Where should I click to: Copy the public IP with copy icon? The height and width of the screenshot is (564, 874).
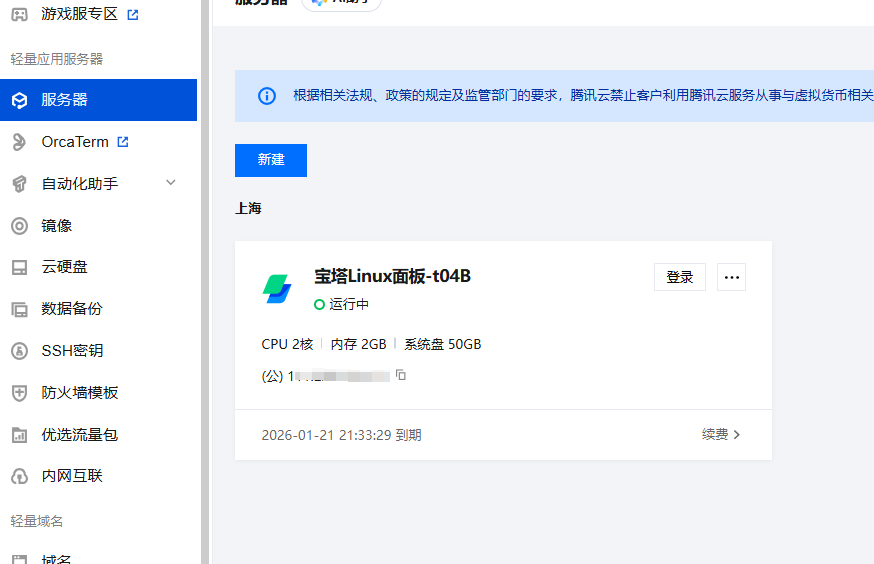click(401, 375)
